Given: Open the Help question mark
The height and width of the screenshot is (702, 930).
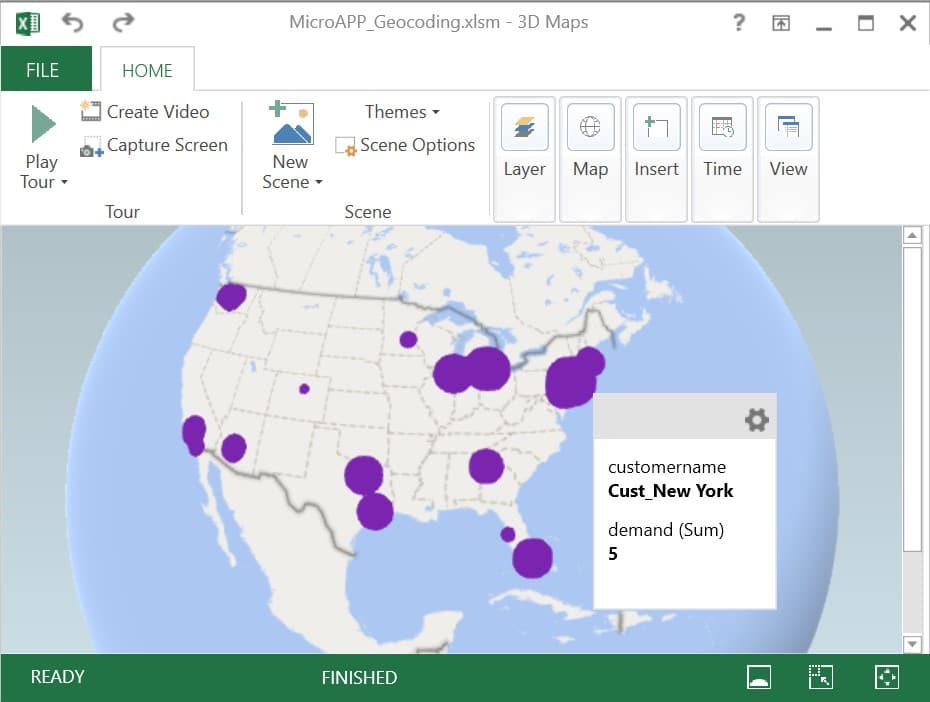Looking at the screenshot, I should 738,23.
